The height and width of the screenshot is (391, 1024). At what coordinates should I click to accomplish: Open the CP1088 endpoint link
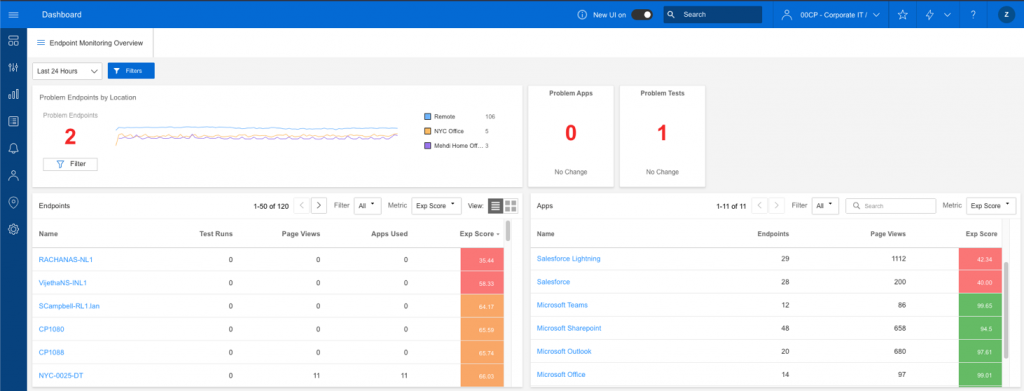click(x=52, y=352)
